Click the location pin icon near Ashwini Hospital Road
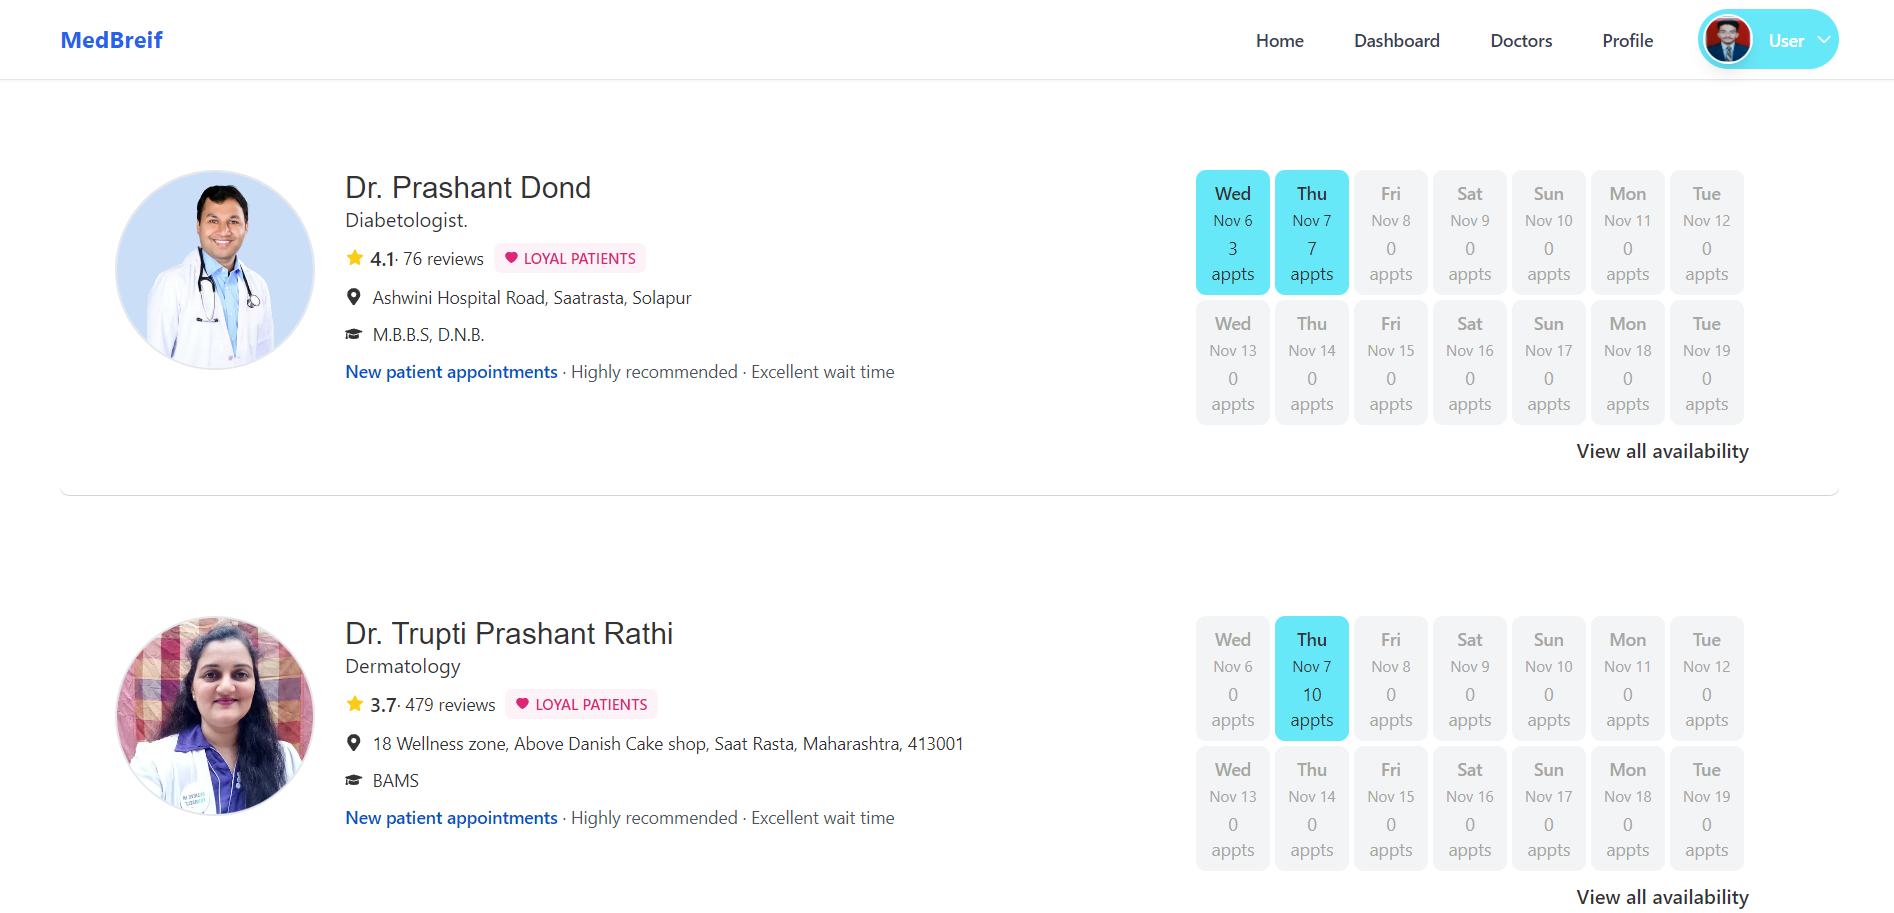Image resolution: width=1894 pixels, height=913 pixels. 353,296
